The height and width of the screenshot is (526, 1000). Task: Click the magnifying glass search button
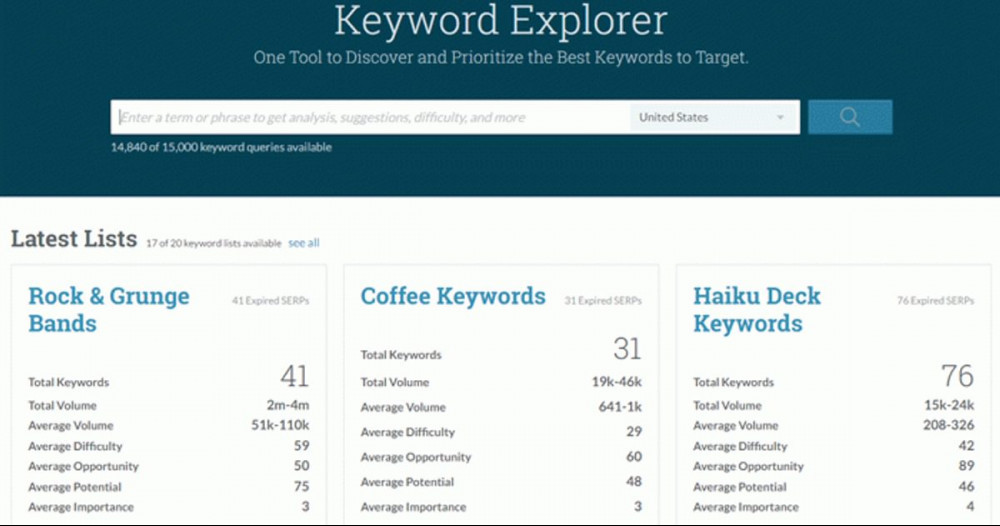850,117
